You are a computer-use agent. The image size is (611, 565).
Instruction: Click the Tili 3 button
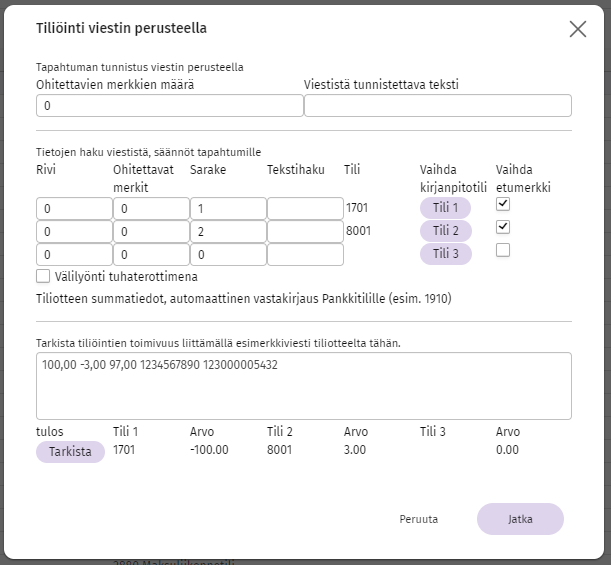point(445,254)
